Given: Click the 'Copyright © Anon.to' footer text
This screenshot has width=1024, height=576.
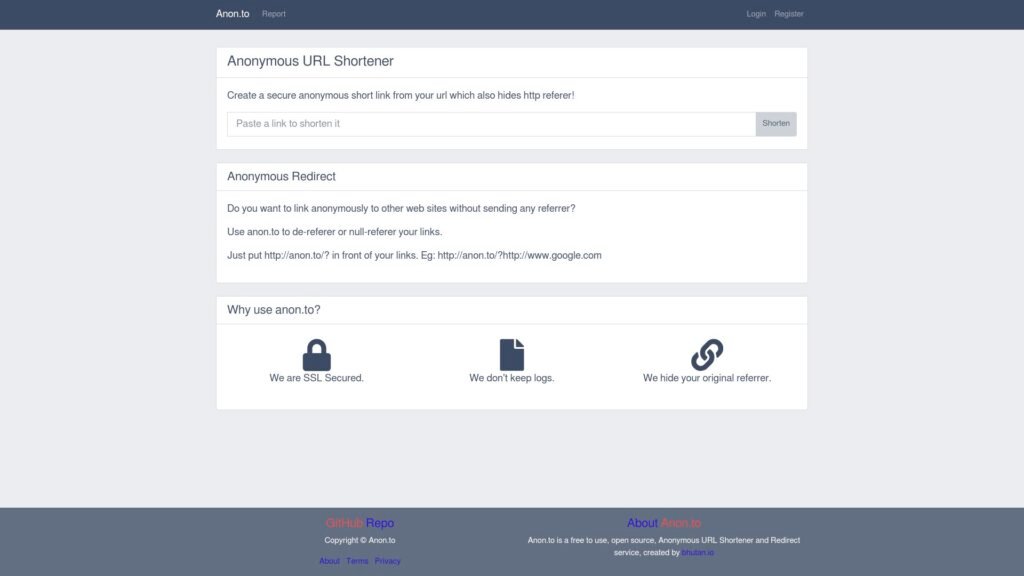Looking at the screenshot, I should [x=360, y=540].
